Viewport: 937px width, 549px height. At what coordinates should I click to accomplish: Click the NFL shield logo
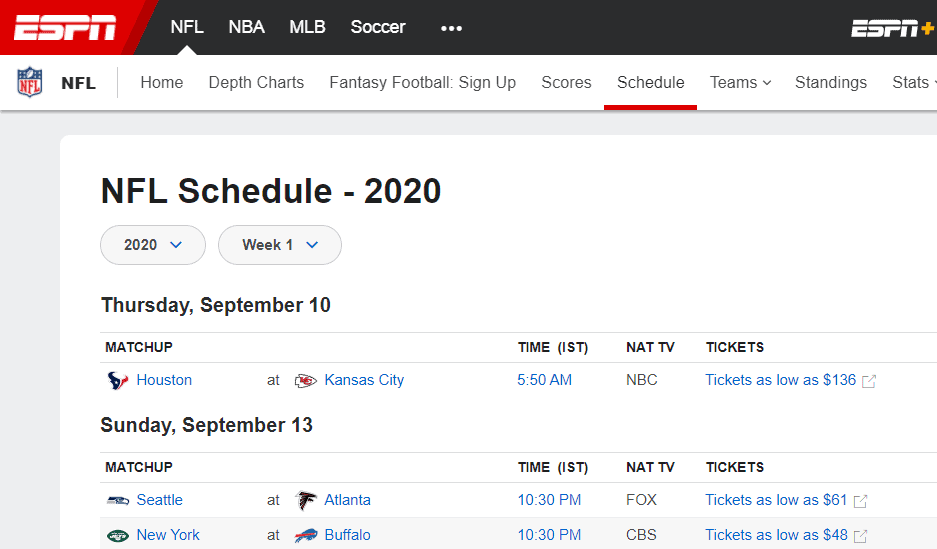click(x=29, y=82)
